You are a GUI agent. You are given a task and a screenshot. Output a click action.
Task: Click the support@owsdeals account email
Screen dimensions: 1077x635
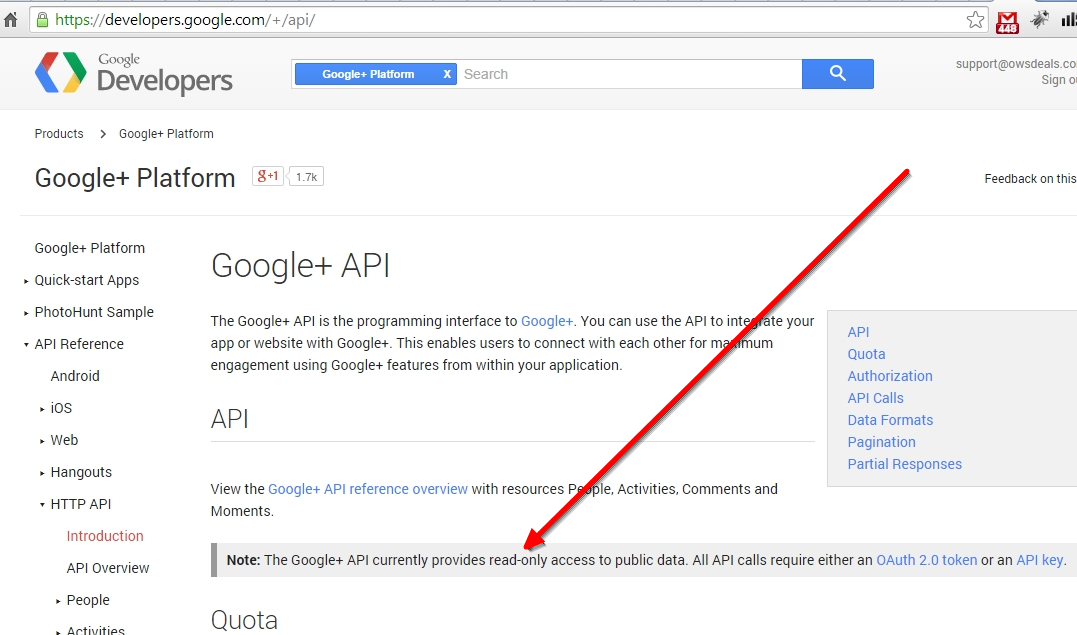point(1016,64)
